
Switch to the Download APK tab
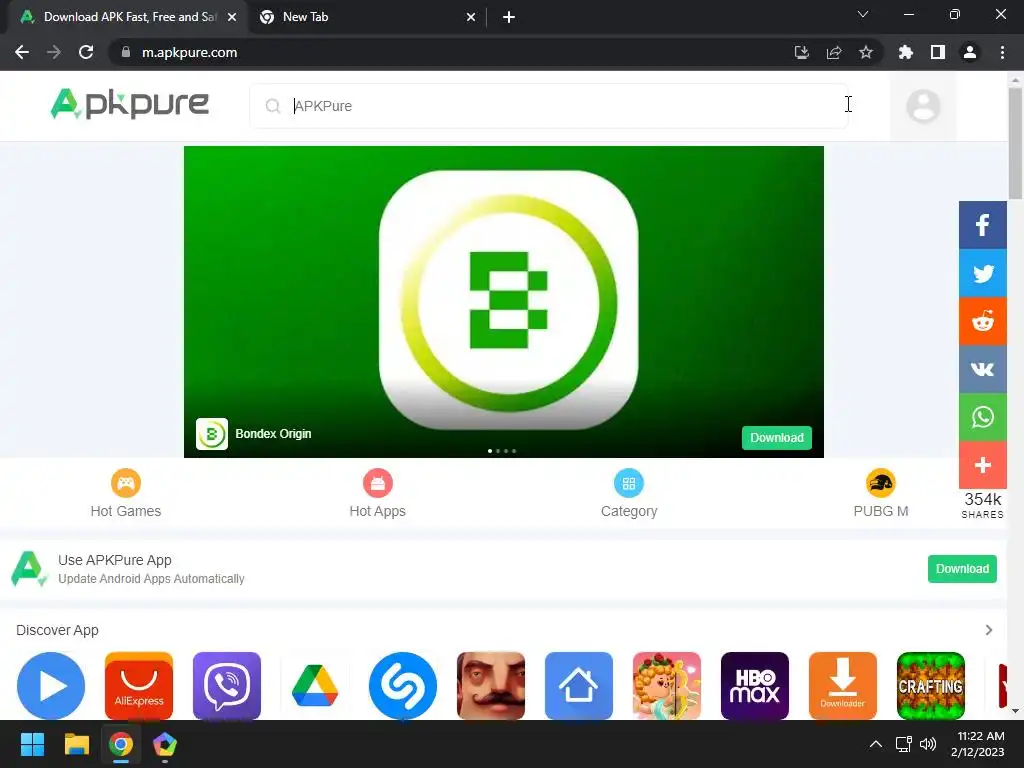click(x=128, y=17)
